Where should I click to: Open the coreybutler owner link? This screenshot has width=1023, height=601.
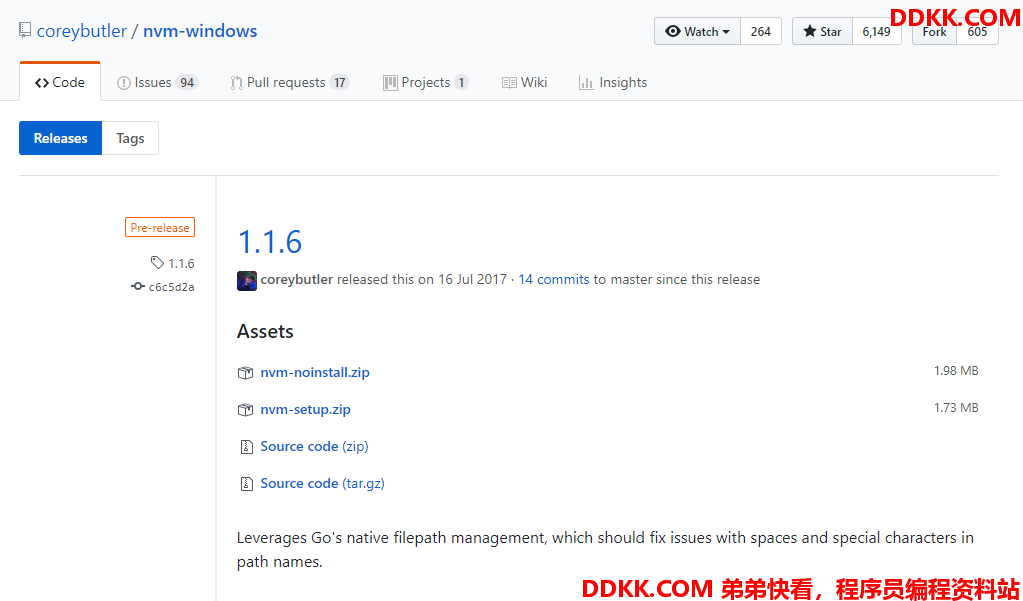click(x=82, y=31)
